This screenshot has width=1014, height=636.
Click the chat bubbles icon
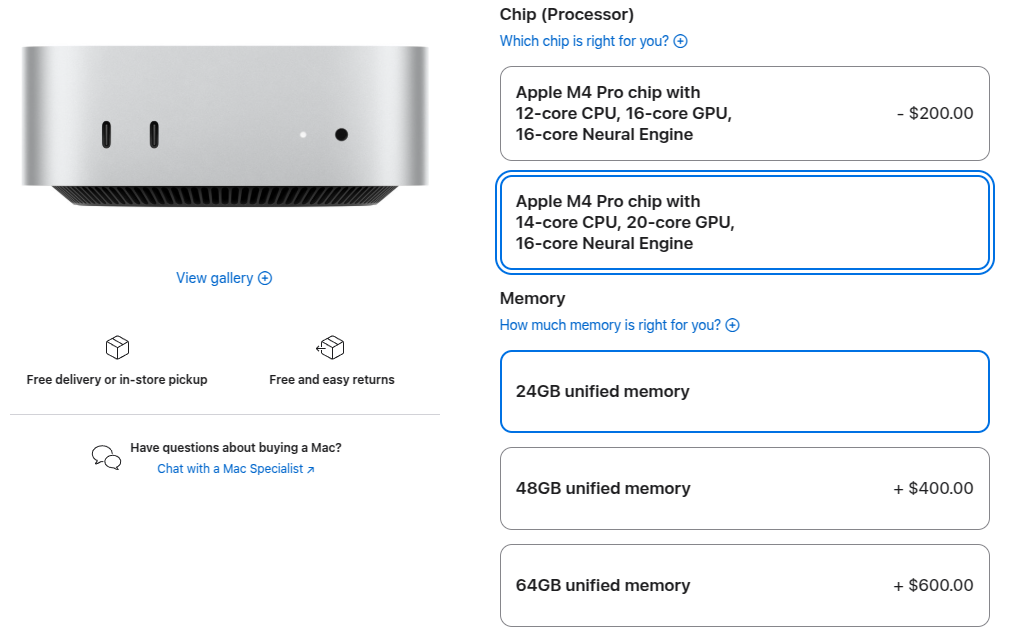click(x=106, y=457)
